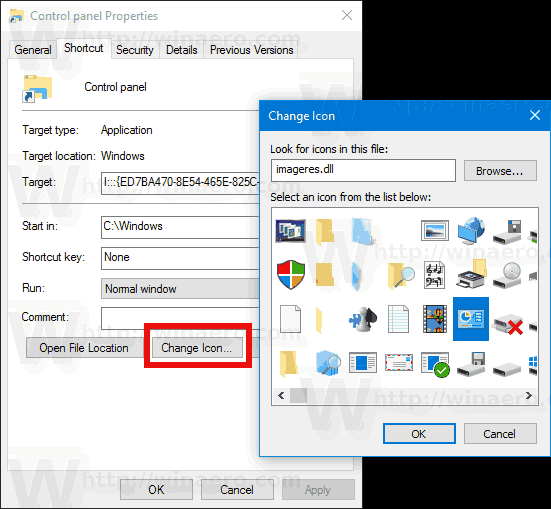Click the 'Application' target type value
The image size is (551, 509).
pyautogui.click(x=127, y=130)
